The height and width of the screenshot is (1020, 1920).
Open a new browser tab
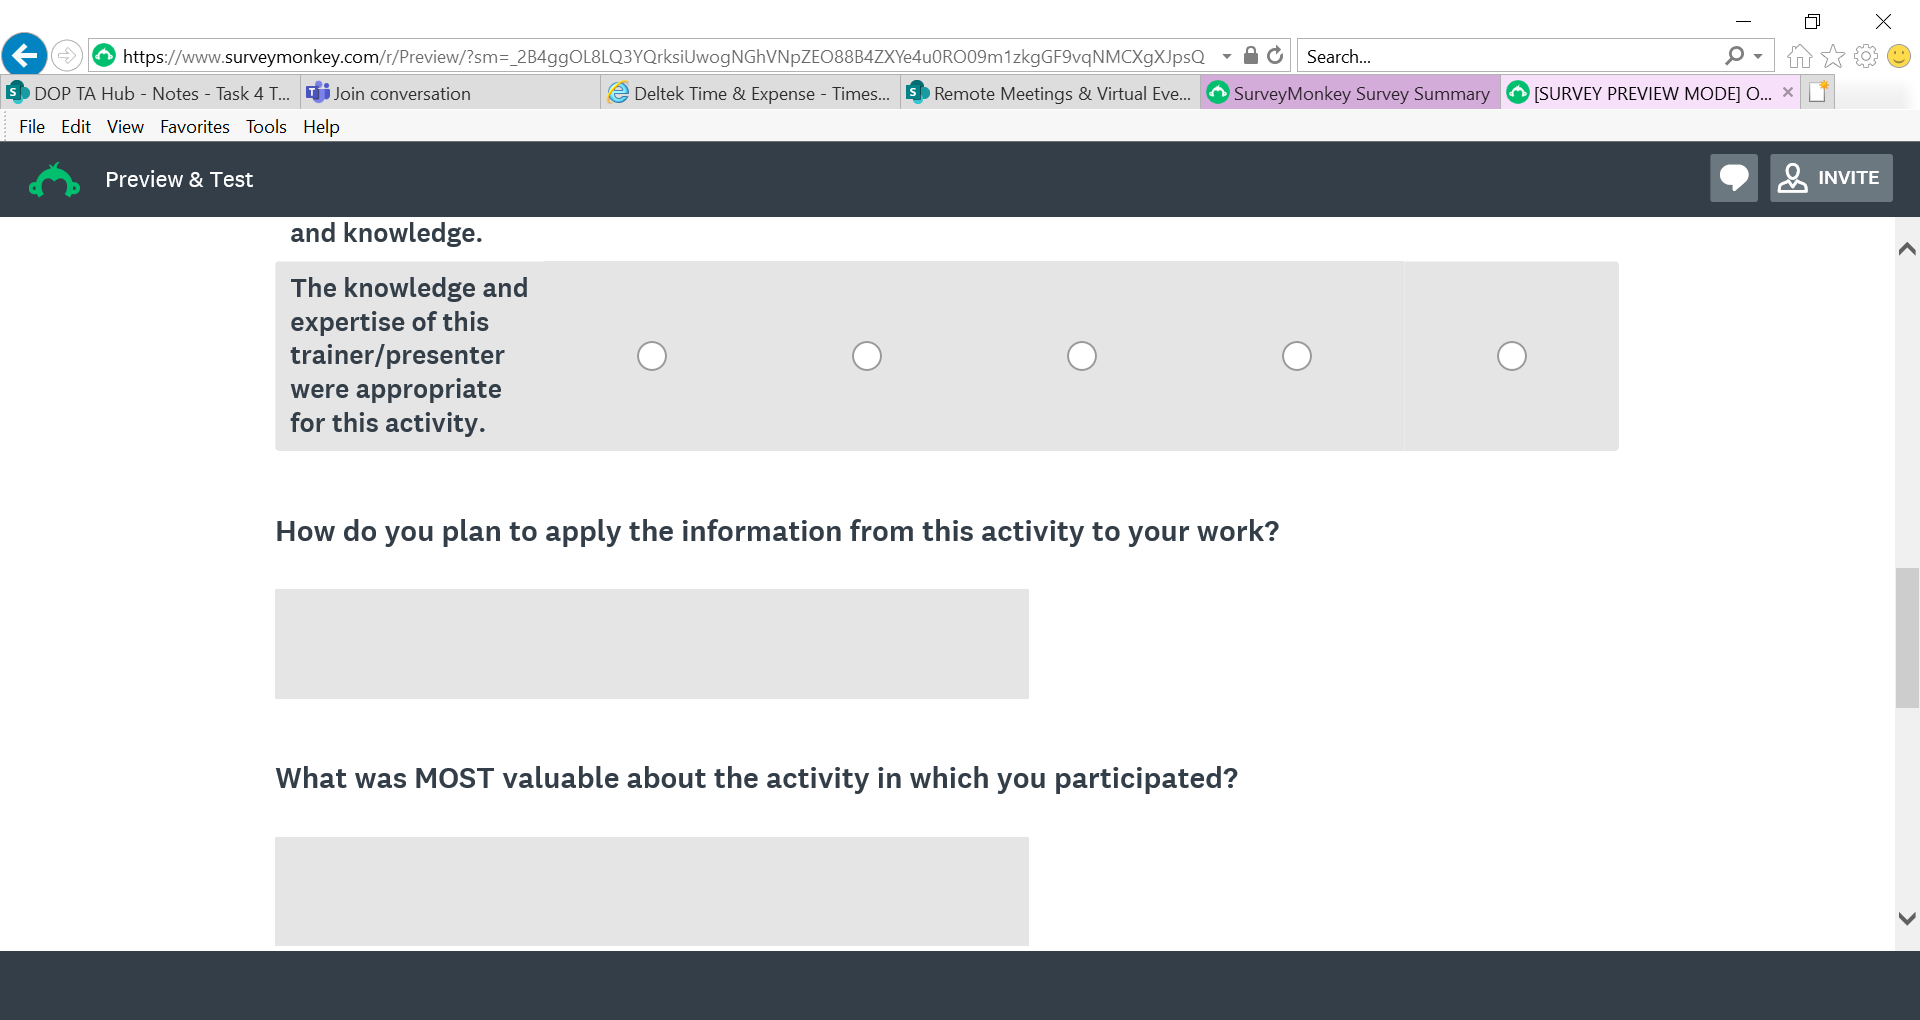1818,93
